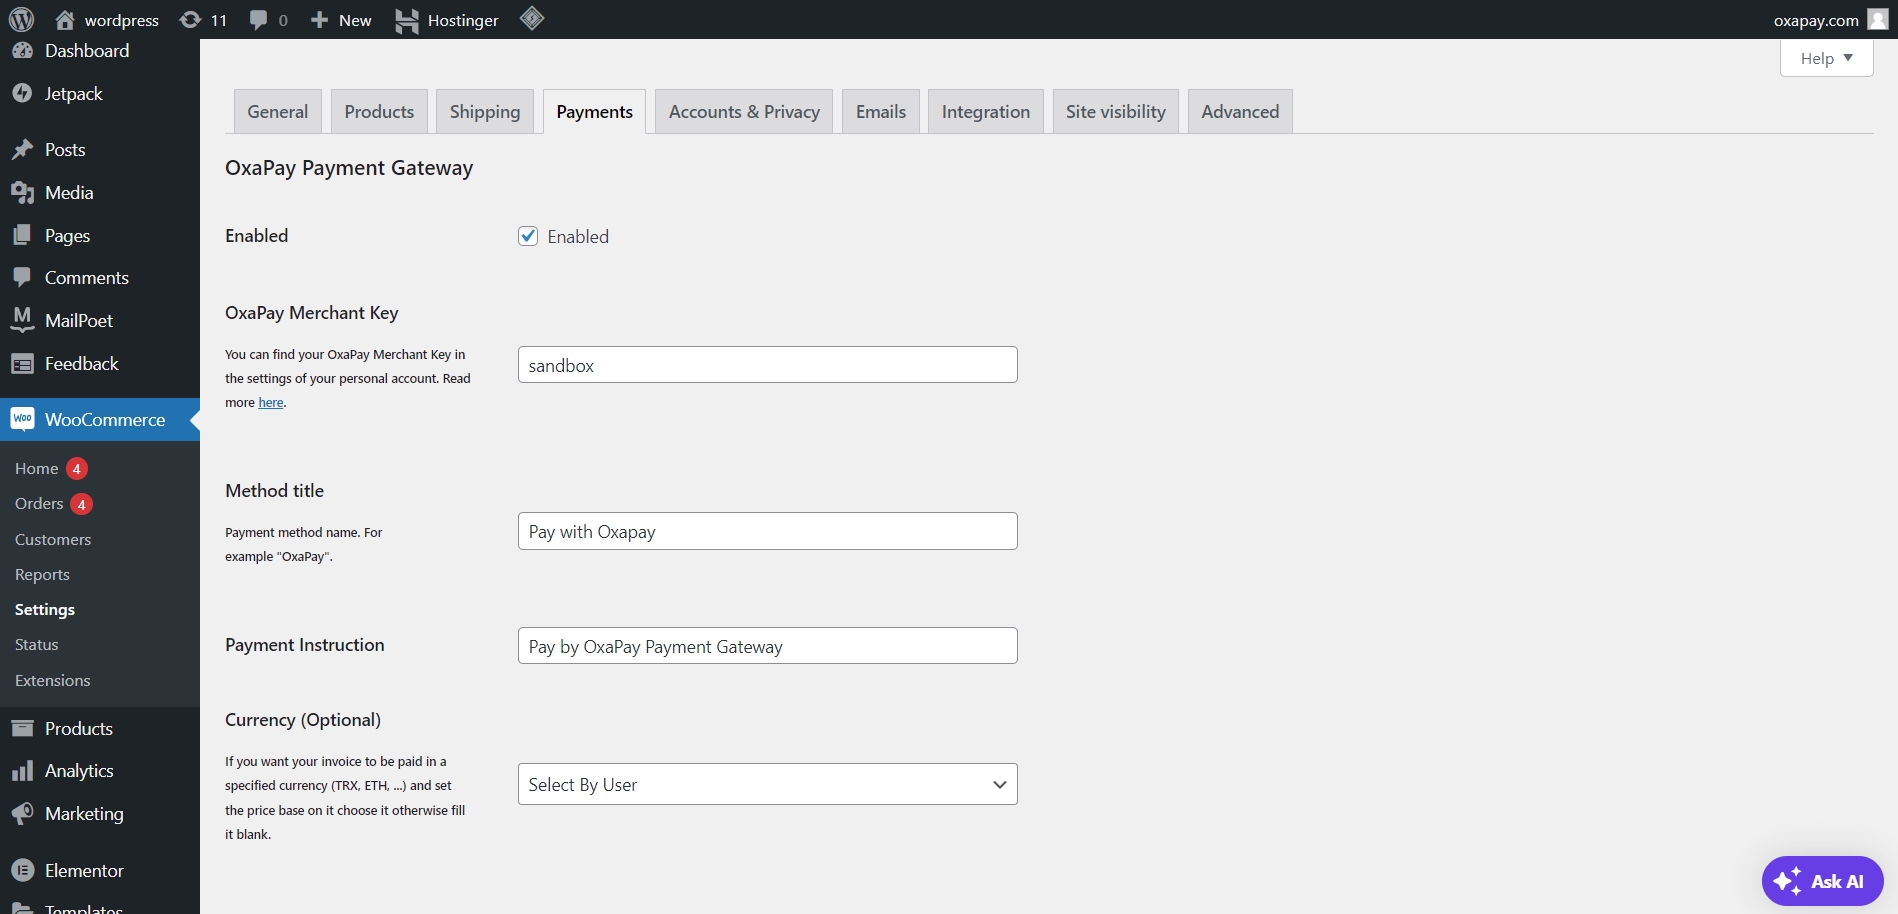Click the WordPress logo icon
The image size is (1898, 914).
pos(21,19)
